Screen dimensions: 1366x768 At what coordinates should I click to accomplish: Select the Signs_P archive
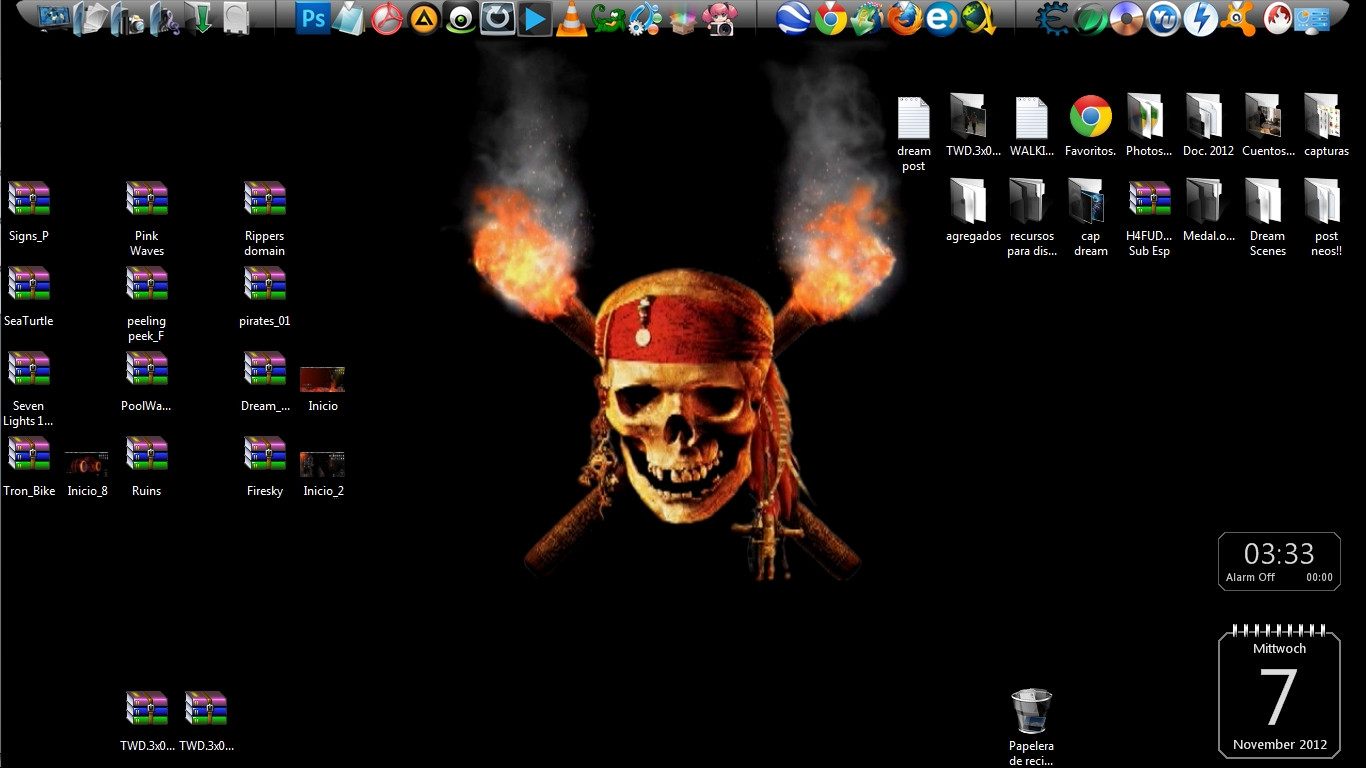coord(29,212)
